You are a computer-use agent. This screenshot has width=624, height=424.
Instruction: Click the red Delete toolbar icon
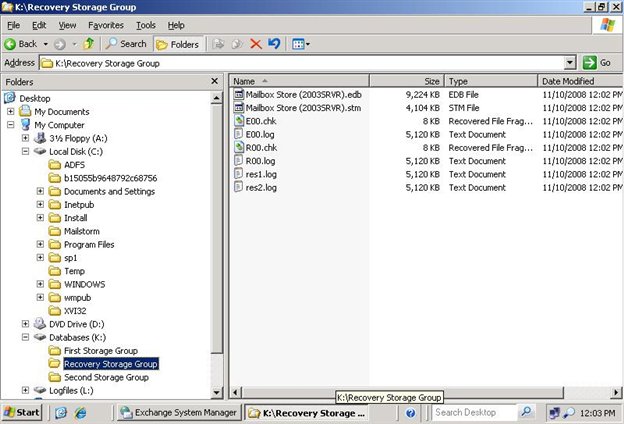(x=255, y=44)
